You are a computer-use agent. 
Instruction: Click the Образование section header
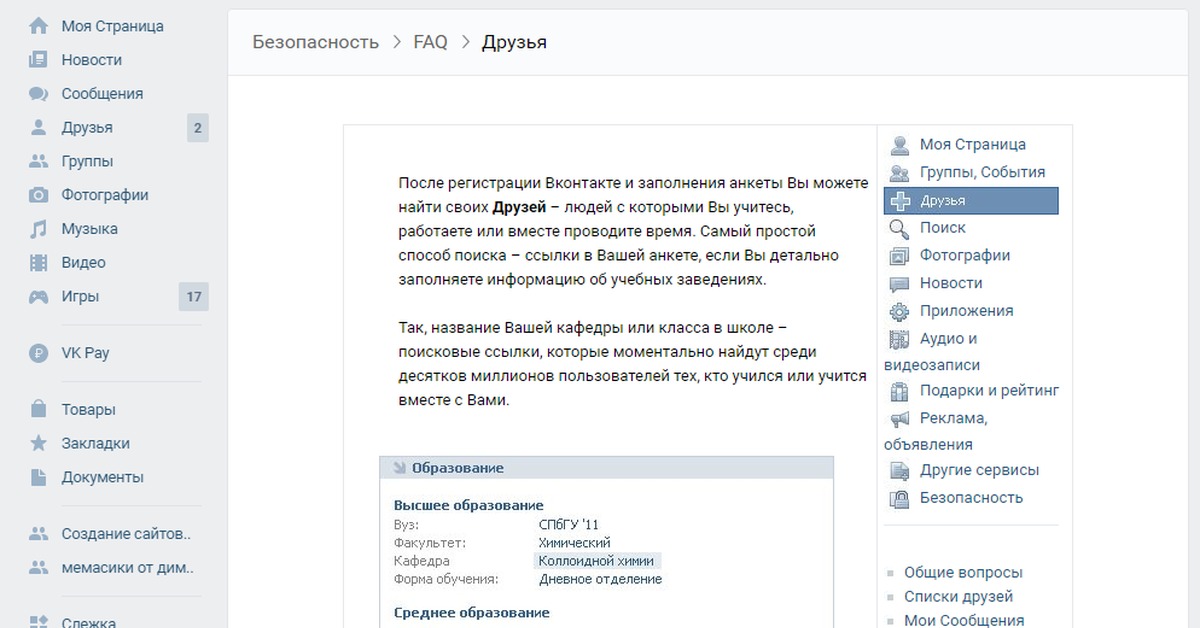point(606,468)
